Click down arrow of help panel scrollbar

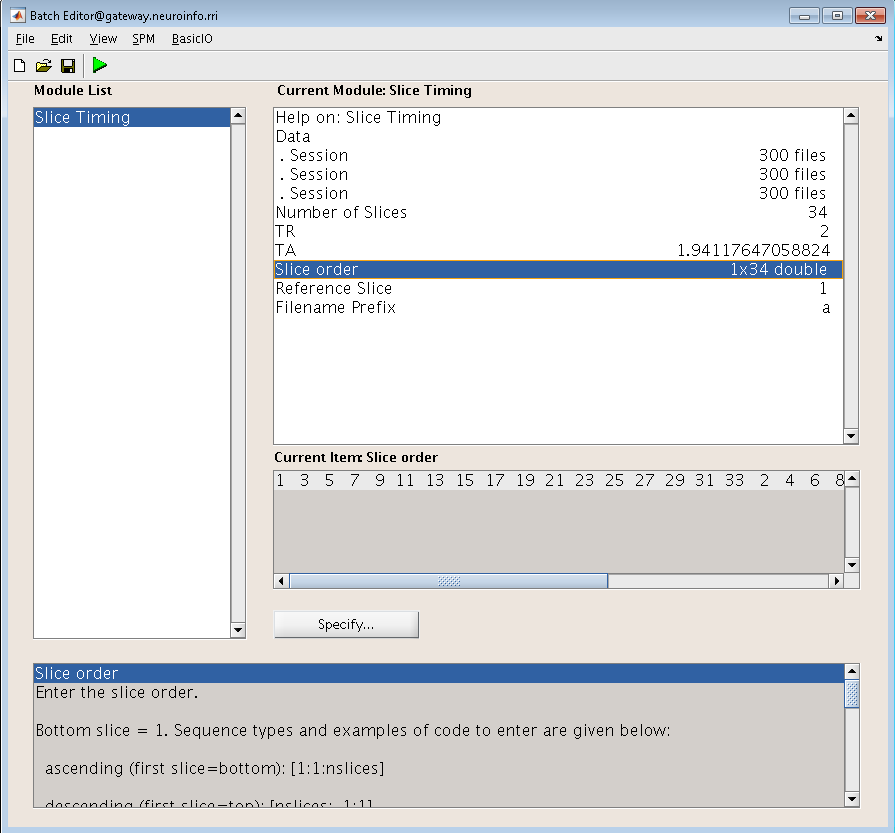pyautogui.click(x=852, y=799)
